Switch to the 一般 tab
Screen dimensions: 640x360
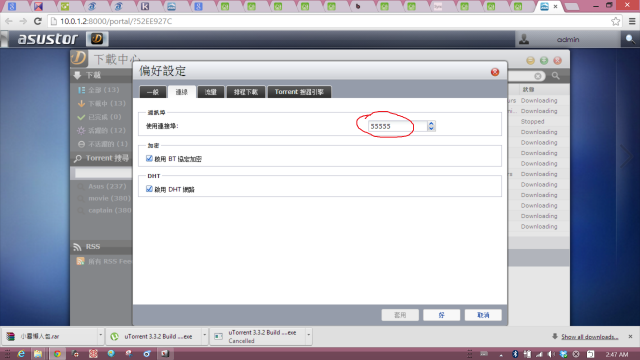click(x=153, y=92)
